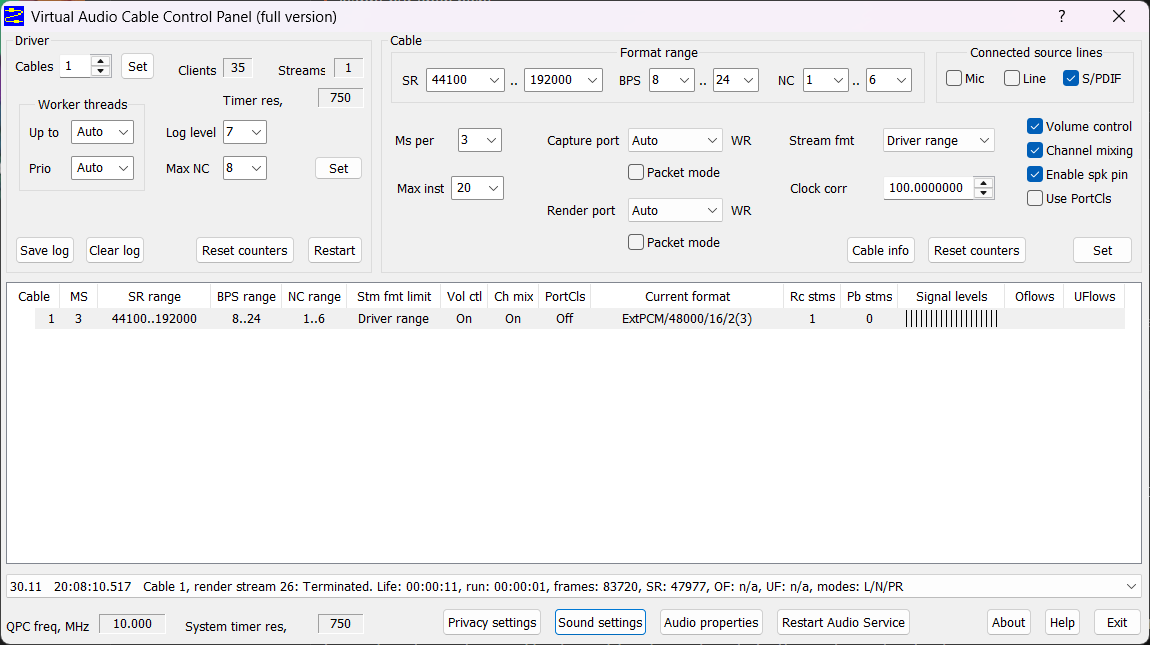The image size is (1150, 645).
Task: Click the Signal levels column header
Action: (x=951, y=296)
